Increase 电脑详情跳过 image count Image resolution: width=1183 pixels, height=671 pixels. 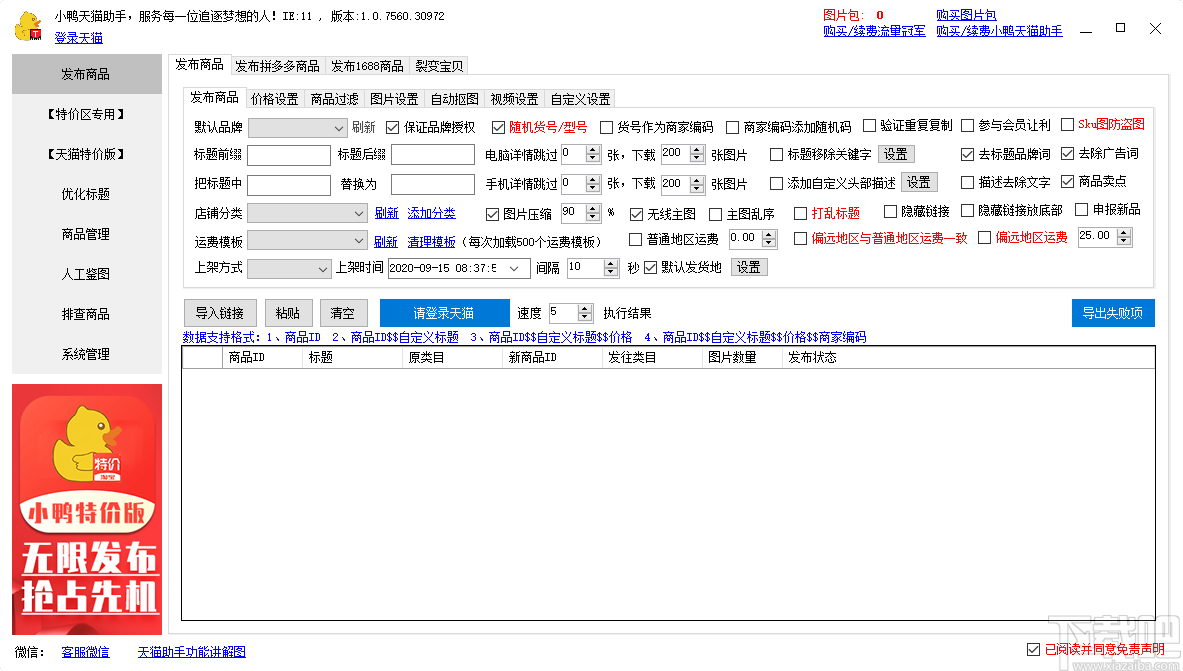593,150
